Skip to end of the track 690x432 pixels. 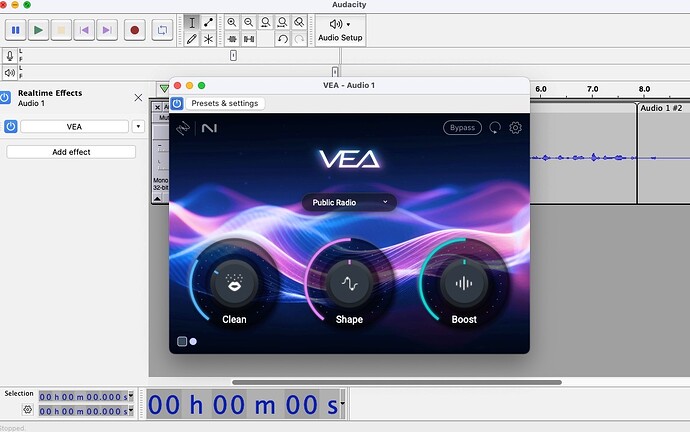tap(107, 30)
